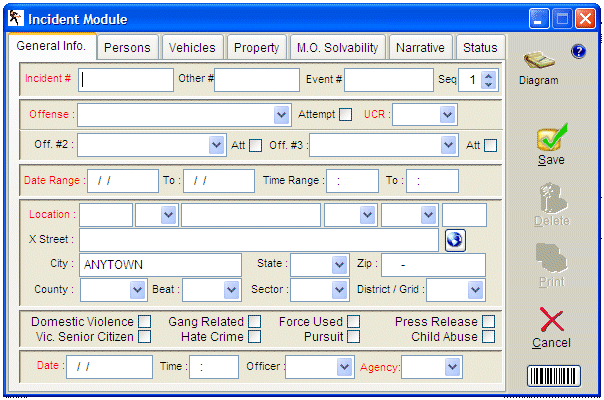
Task: Click the grayed-out Print icon
Action: [552, 257]
